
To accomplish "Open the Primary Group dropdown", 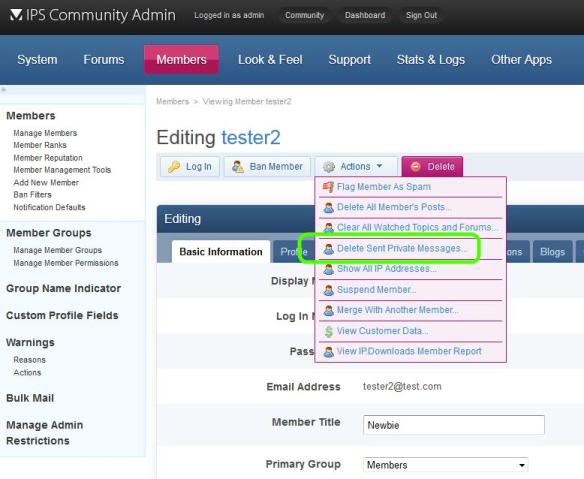I will (x=445, y=465).
